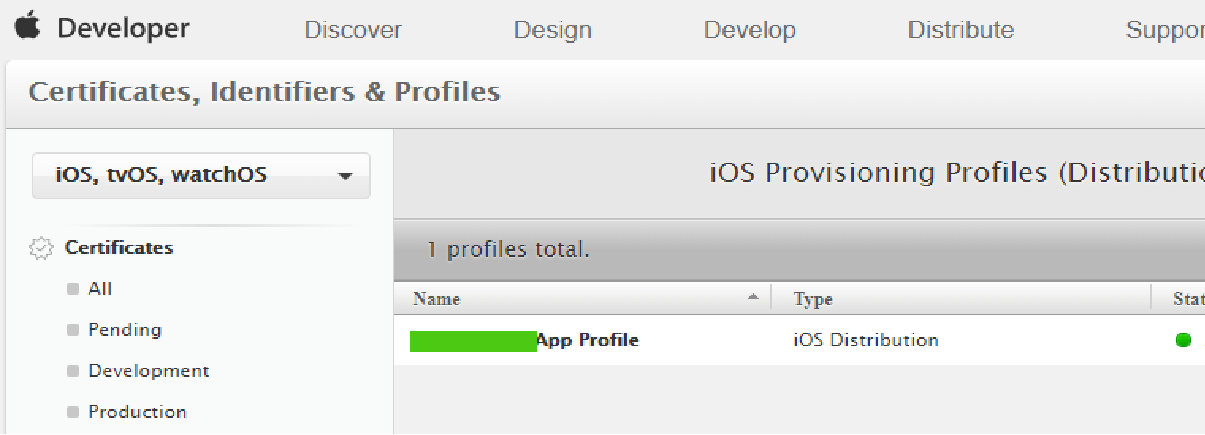This screenshot has height=435, width=1205.
Task: Show Production certificates
Action: click(x=137, y=412)
